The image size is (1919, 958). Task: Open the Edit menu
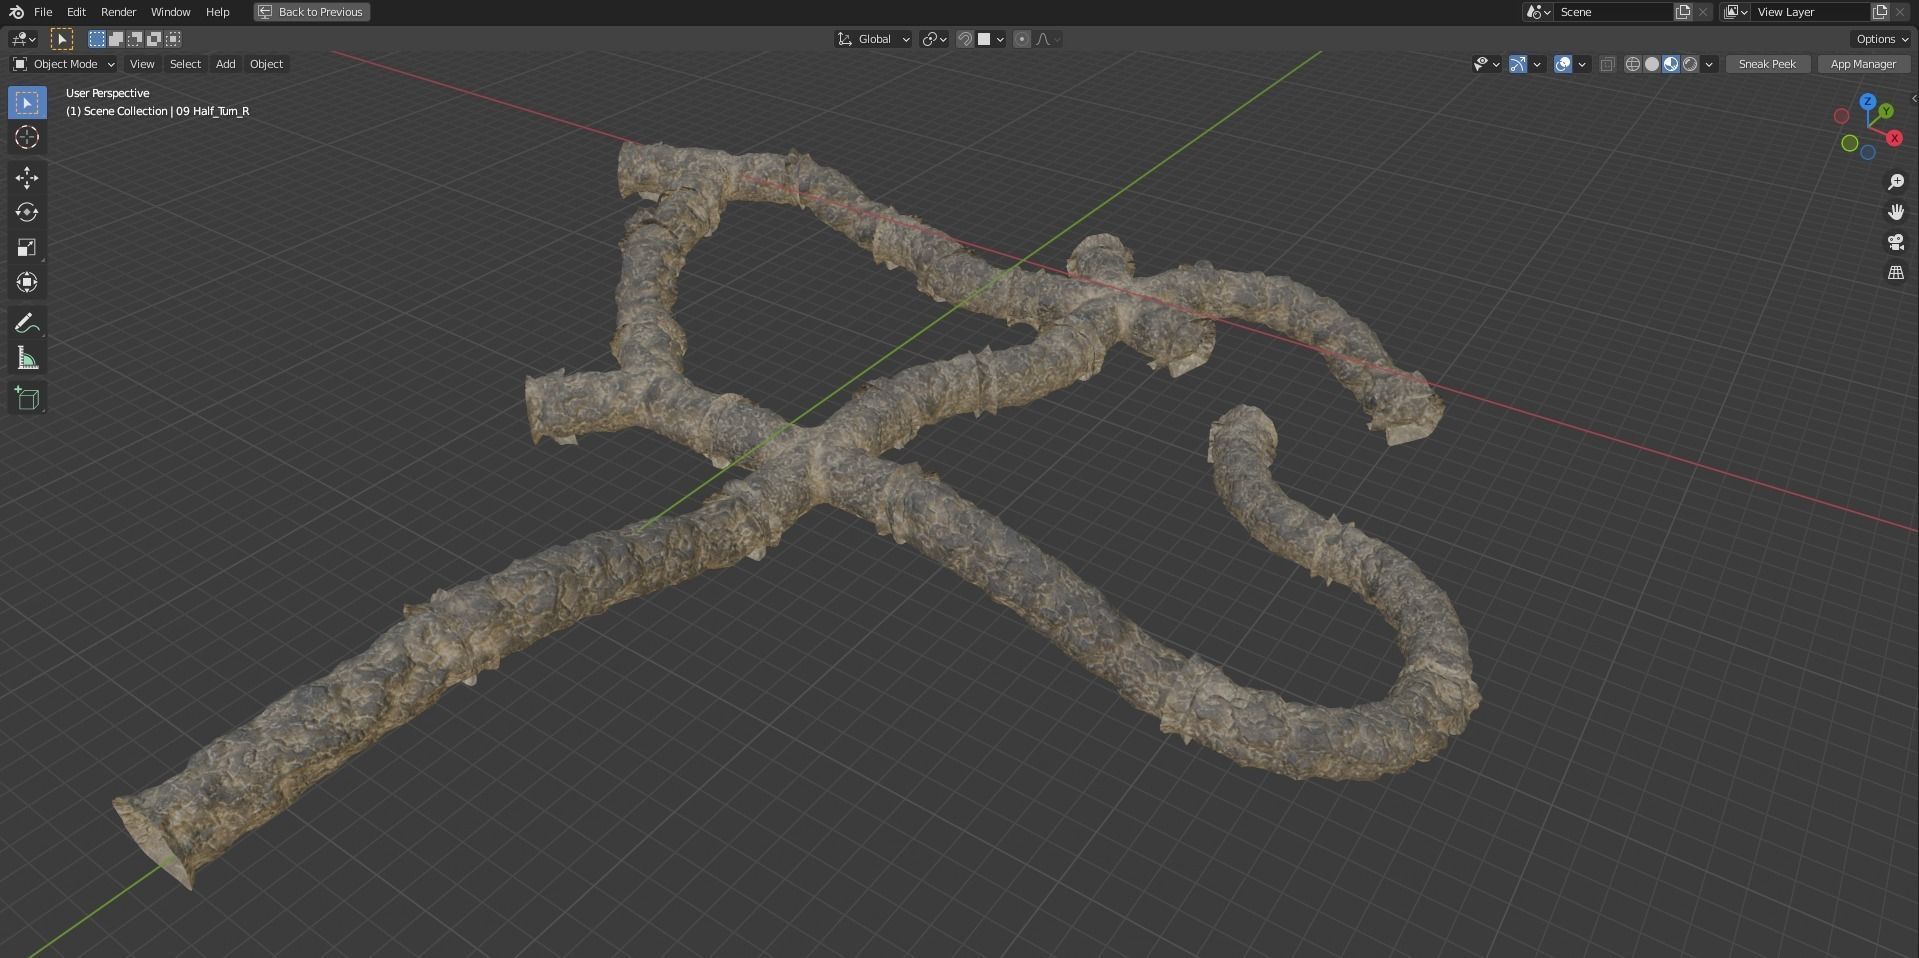coord(76,12)
